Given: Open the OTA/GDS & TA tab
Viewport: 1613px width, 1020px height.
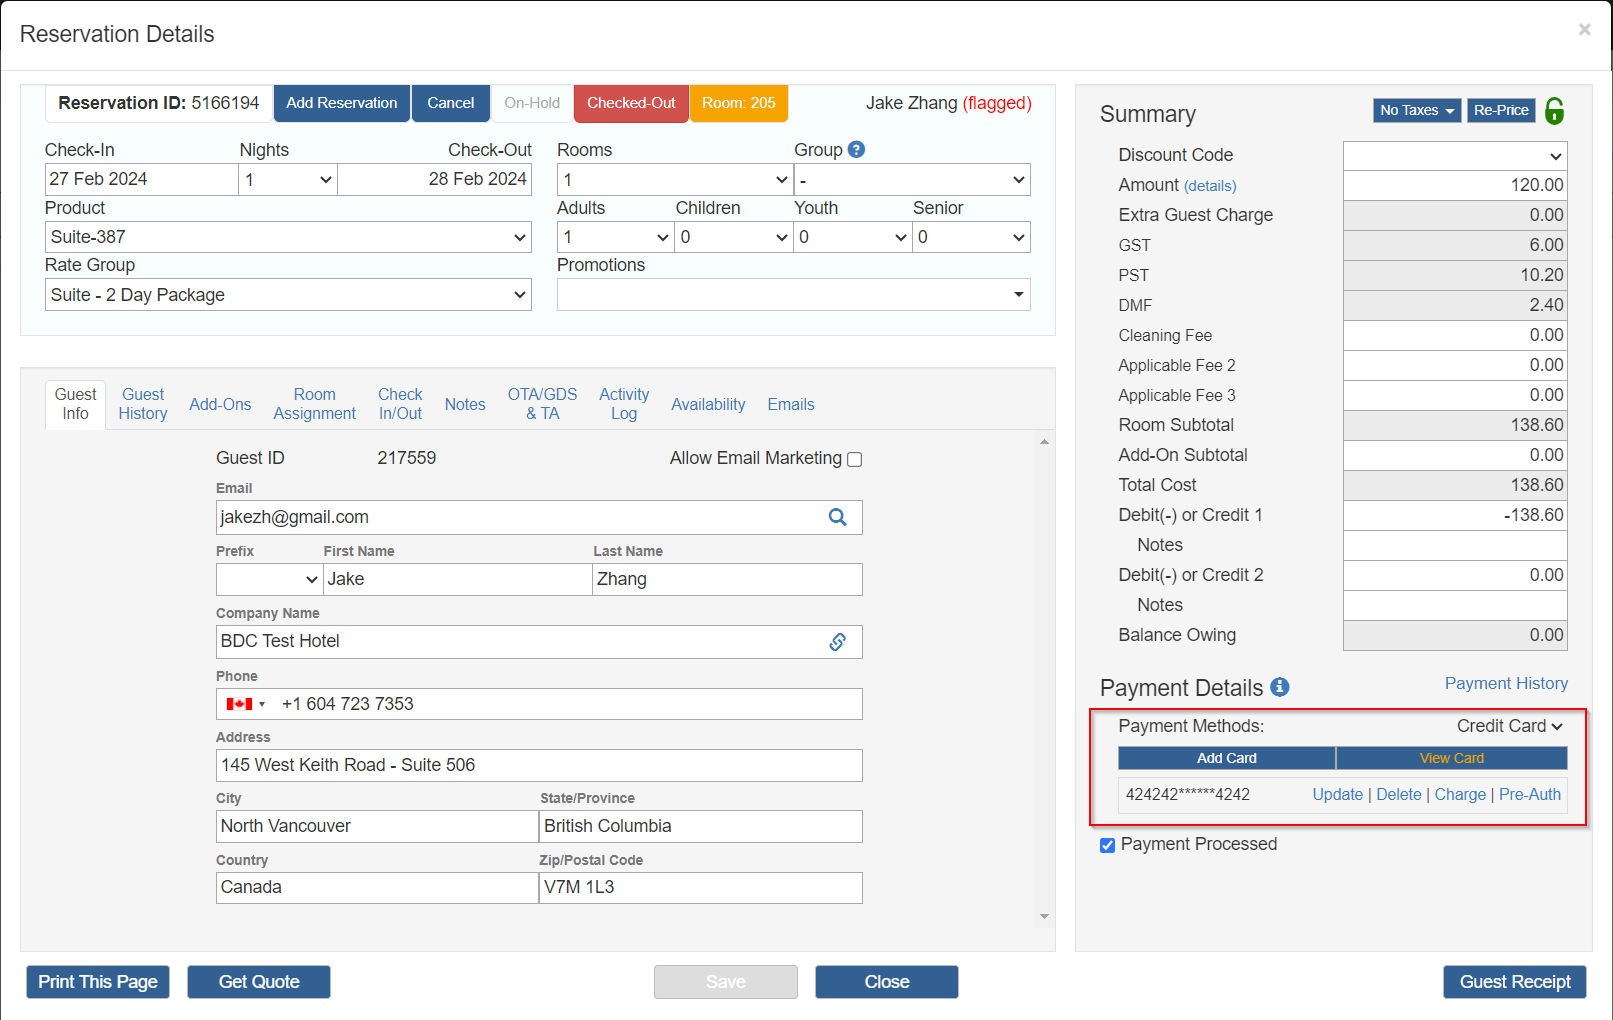Looking at the screenshot, I should pyautogui.click(x=542, y=404).
